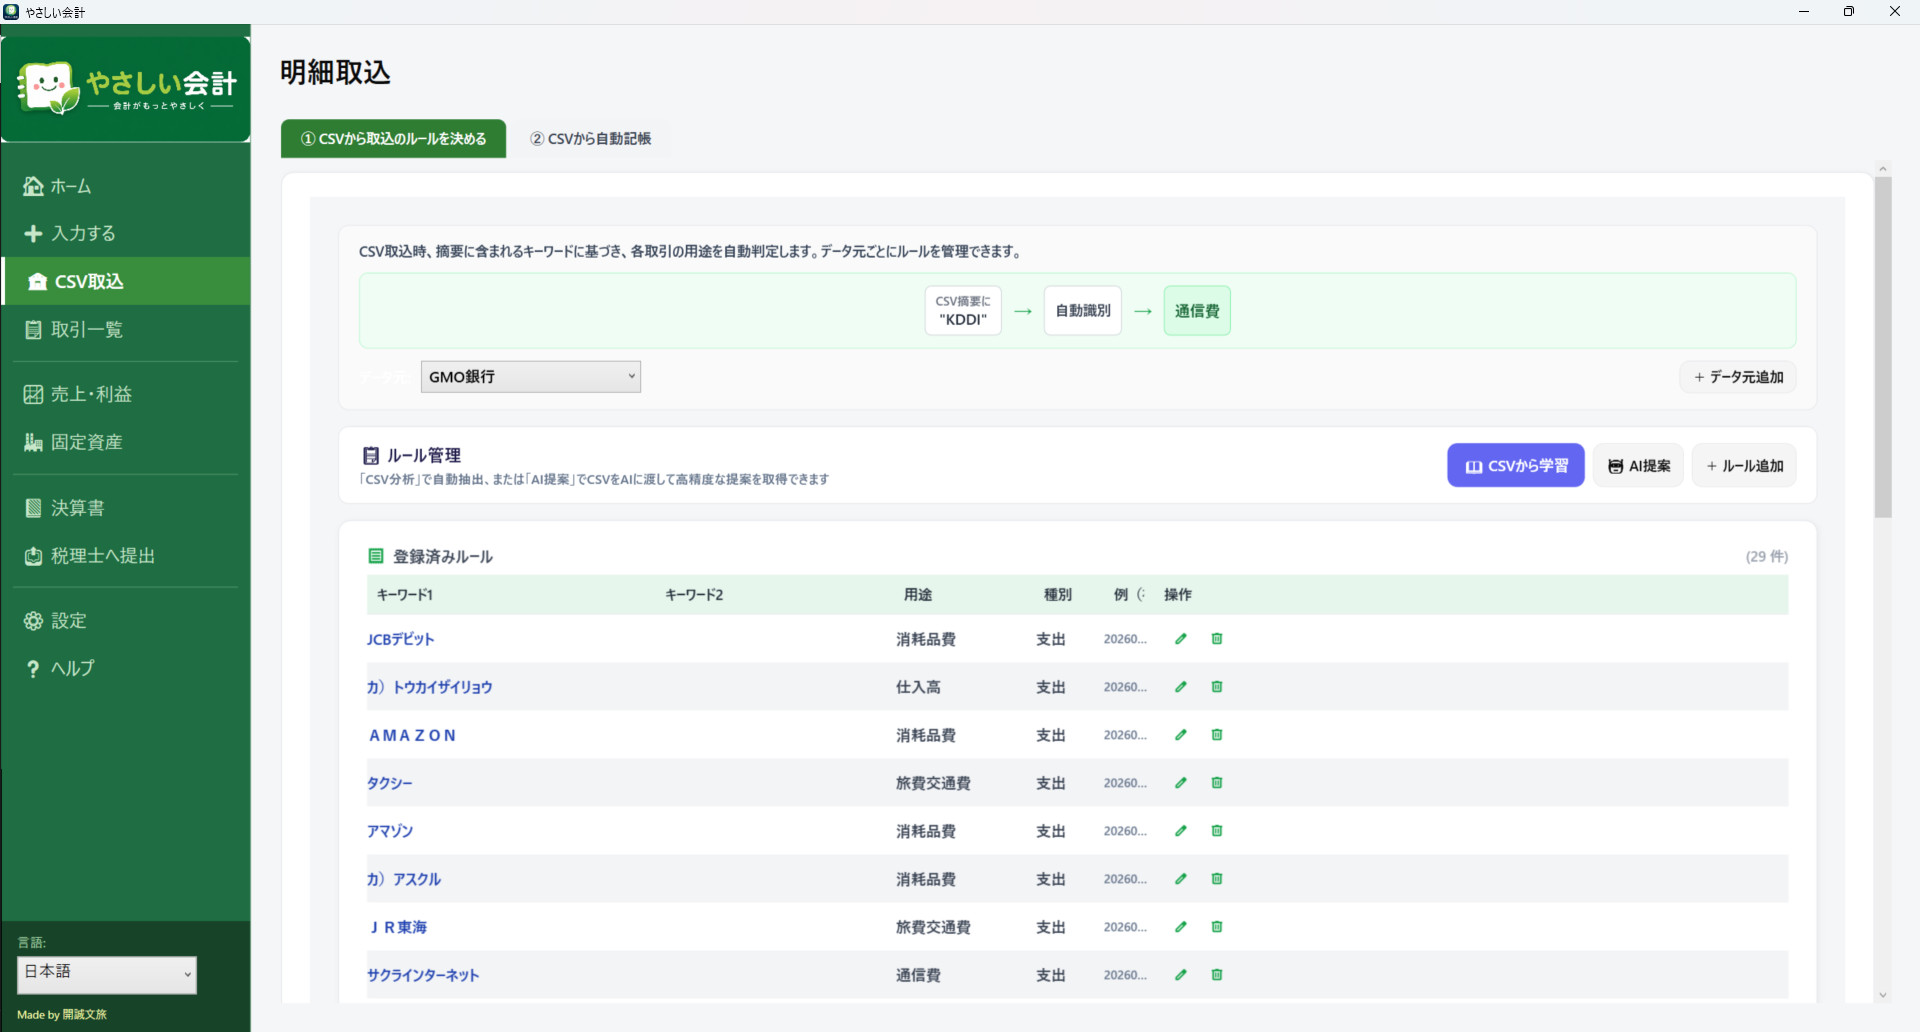Edit the ＪＲ東海 rule pencil icon

pos(1181,927)
